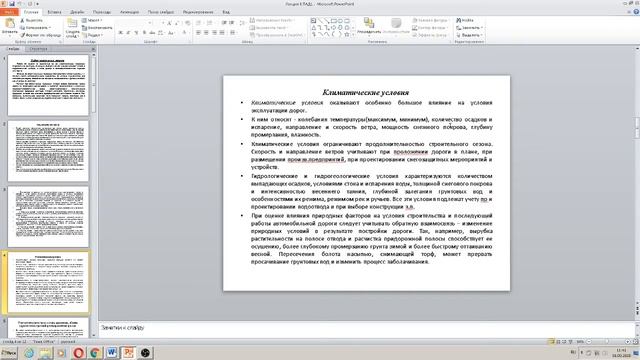Viewport: 640px width, 360px height.
Task: Toggle Bold formatting in Font group
Action: coord(120,33)
